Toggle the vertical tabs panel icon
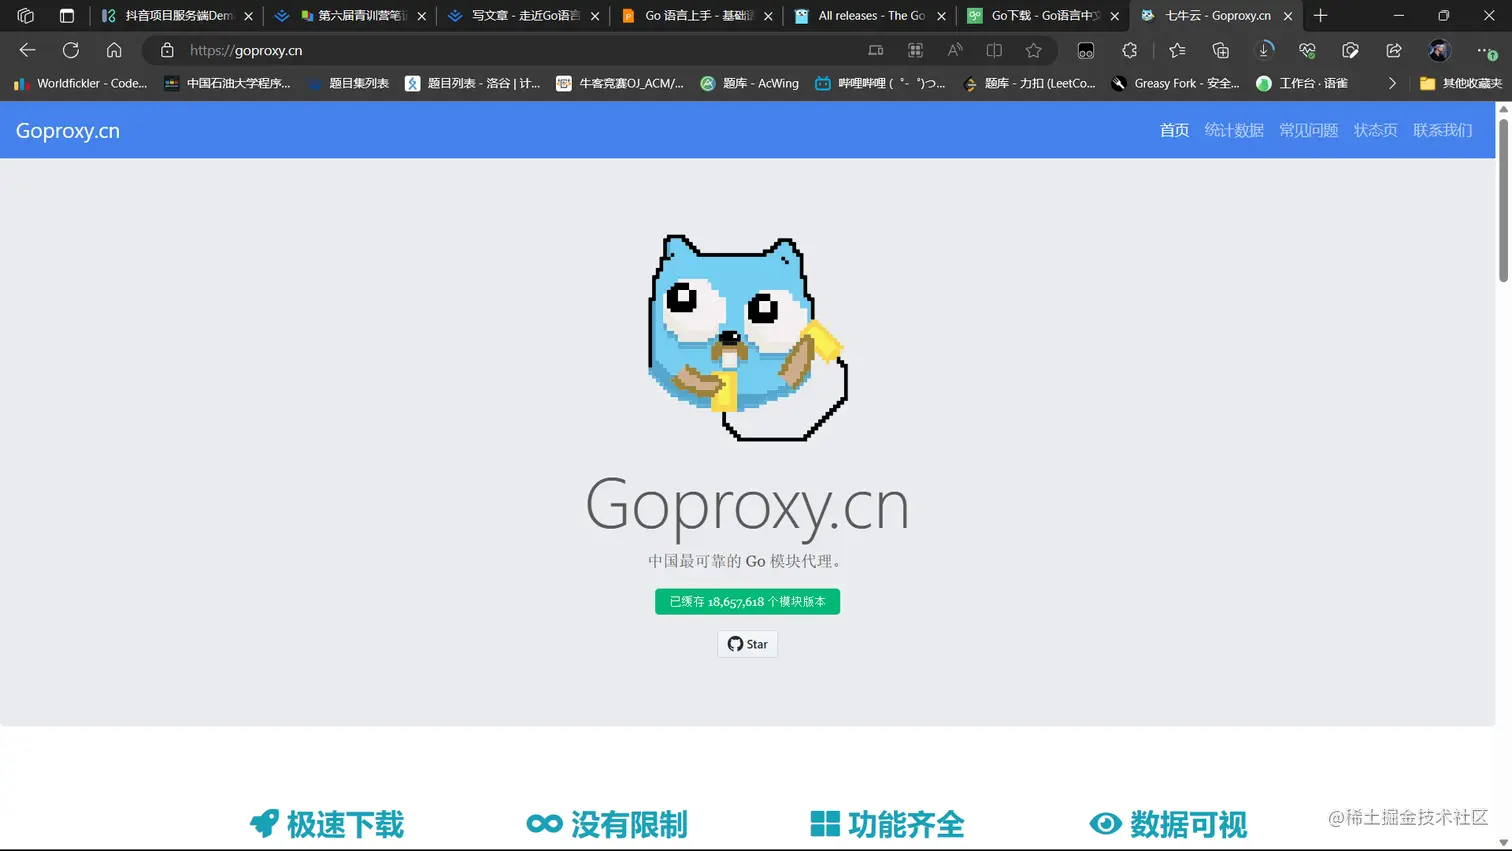The image size is (1512, 851). point(67,16)
